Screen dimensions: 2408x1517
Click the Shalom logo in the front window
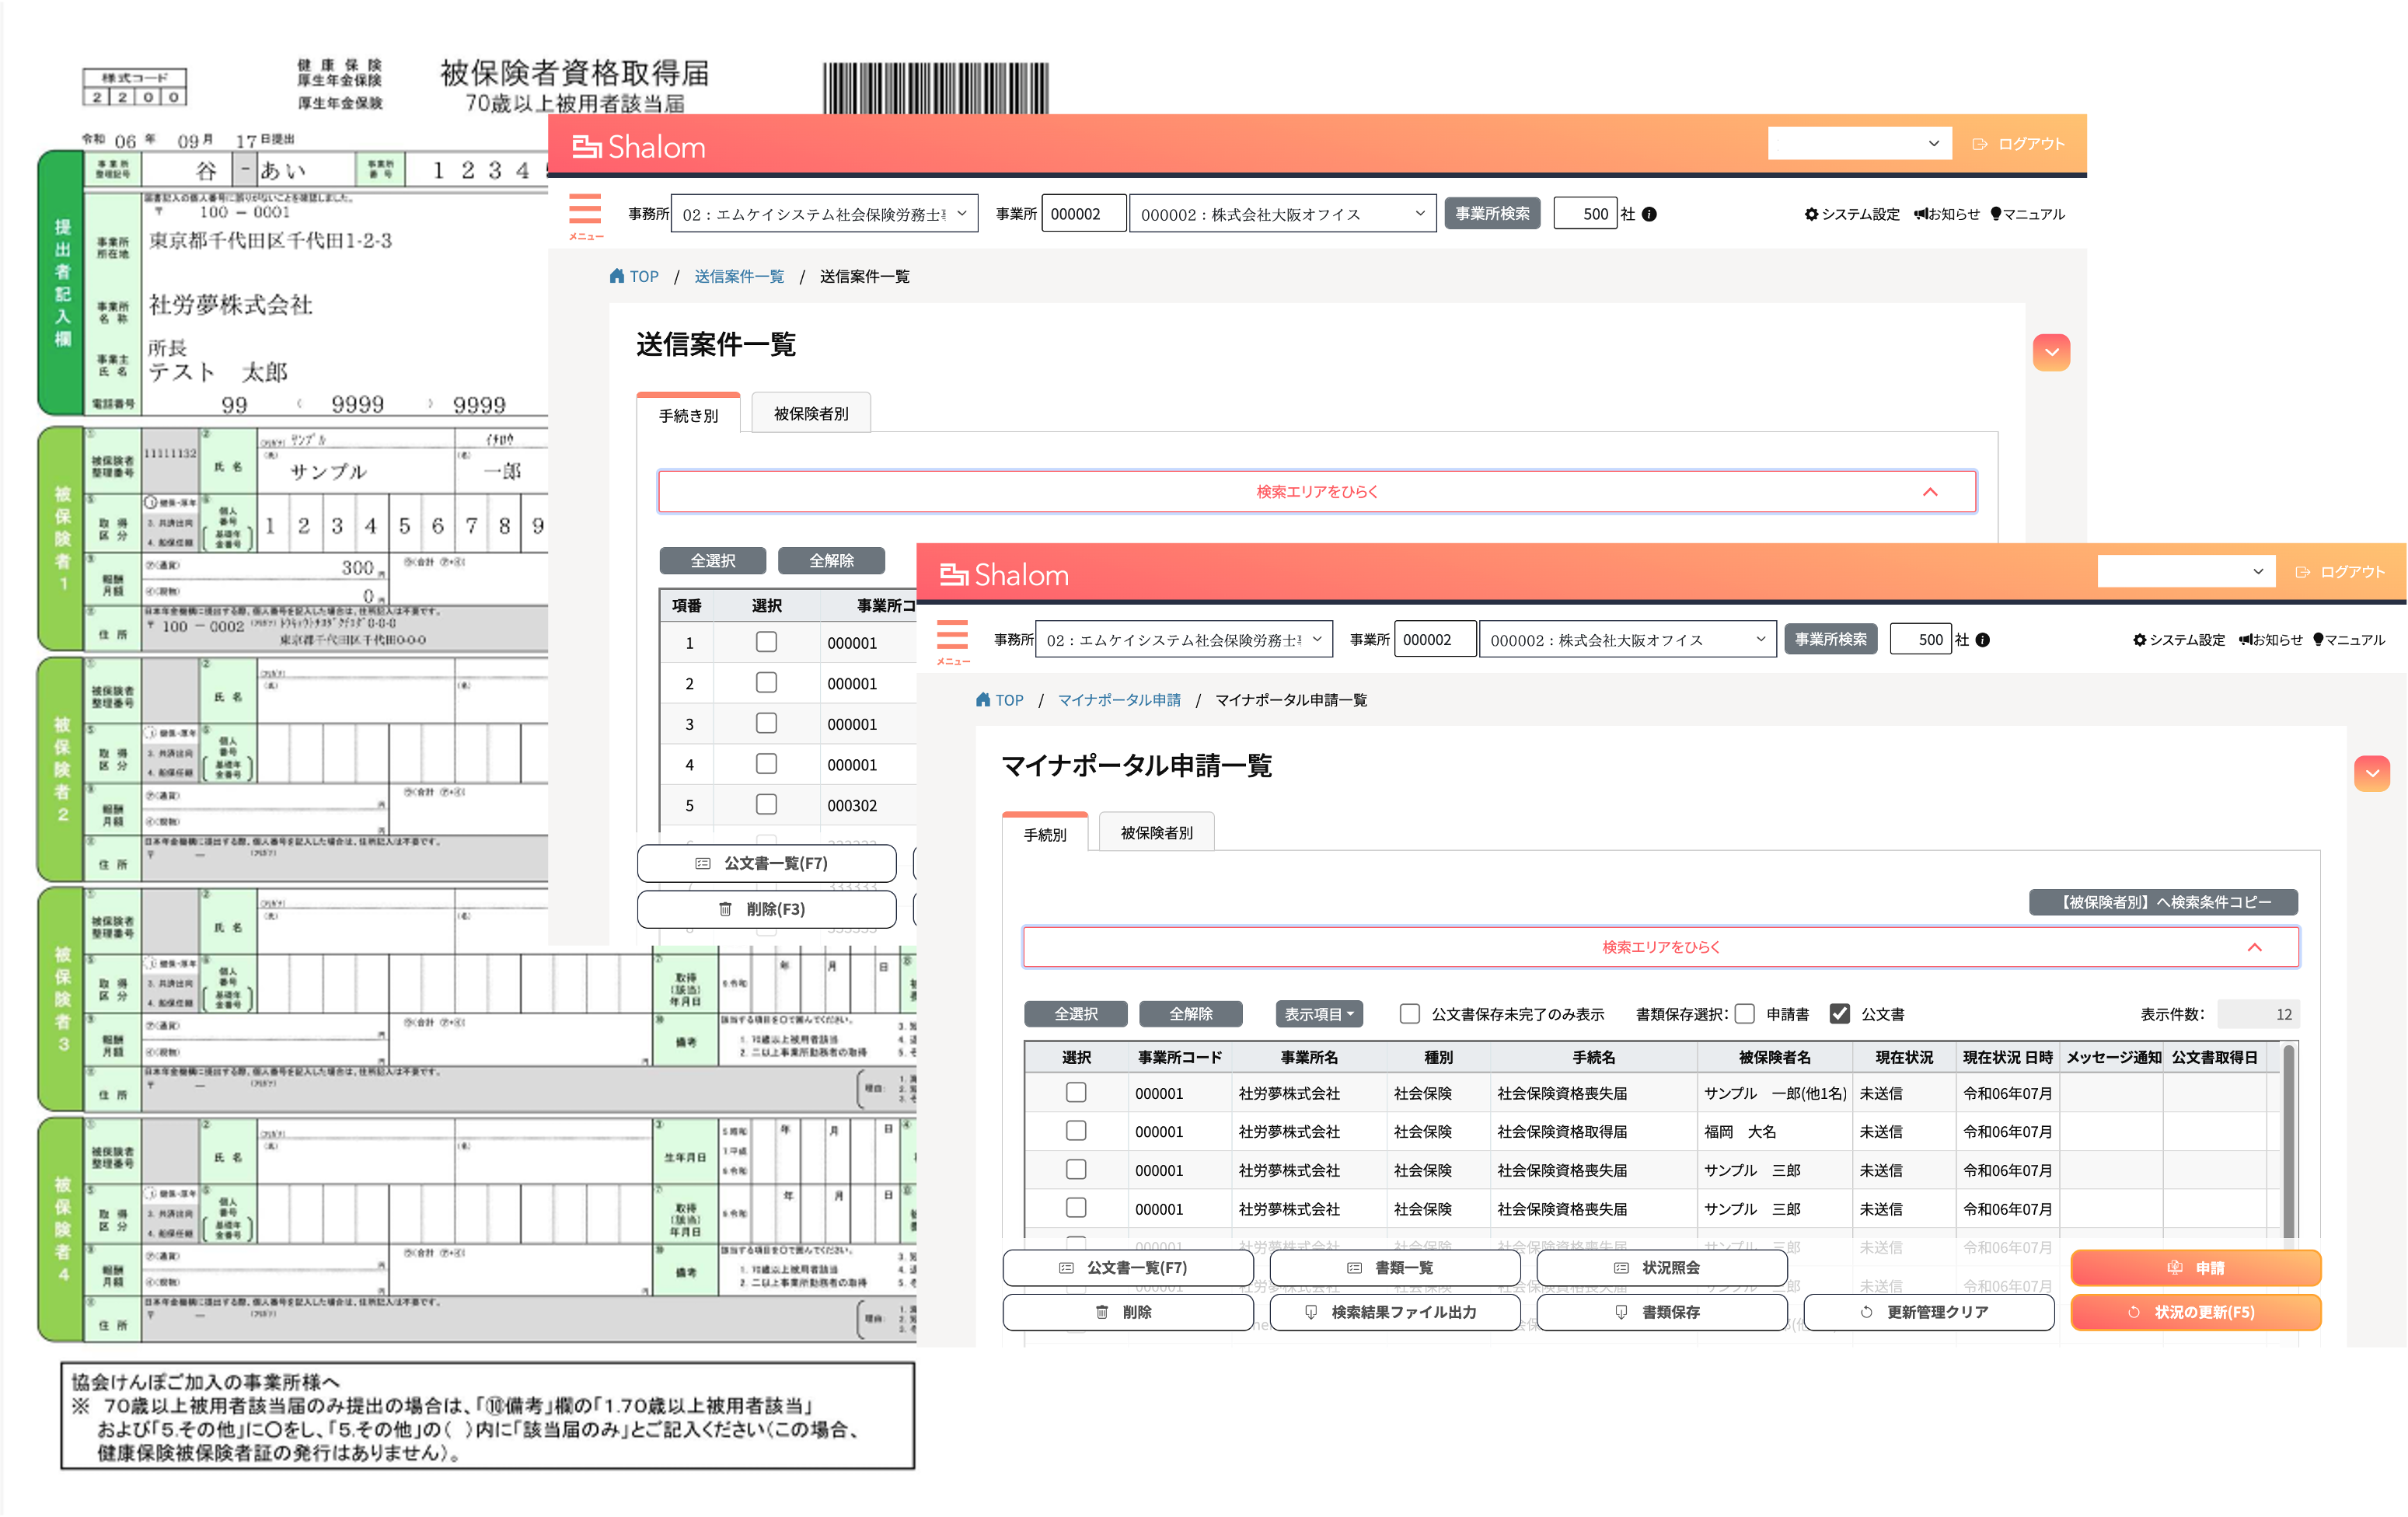(1004, 575)
